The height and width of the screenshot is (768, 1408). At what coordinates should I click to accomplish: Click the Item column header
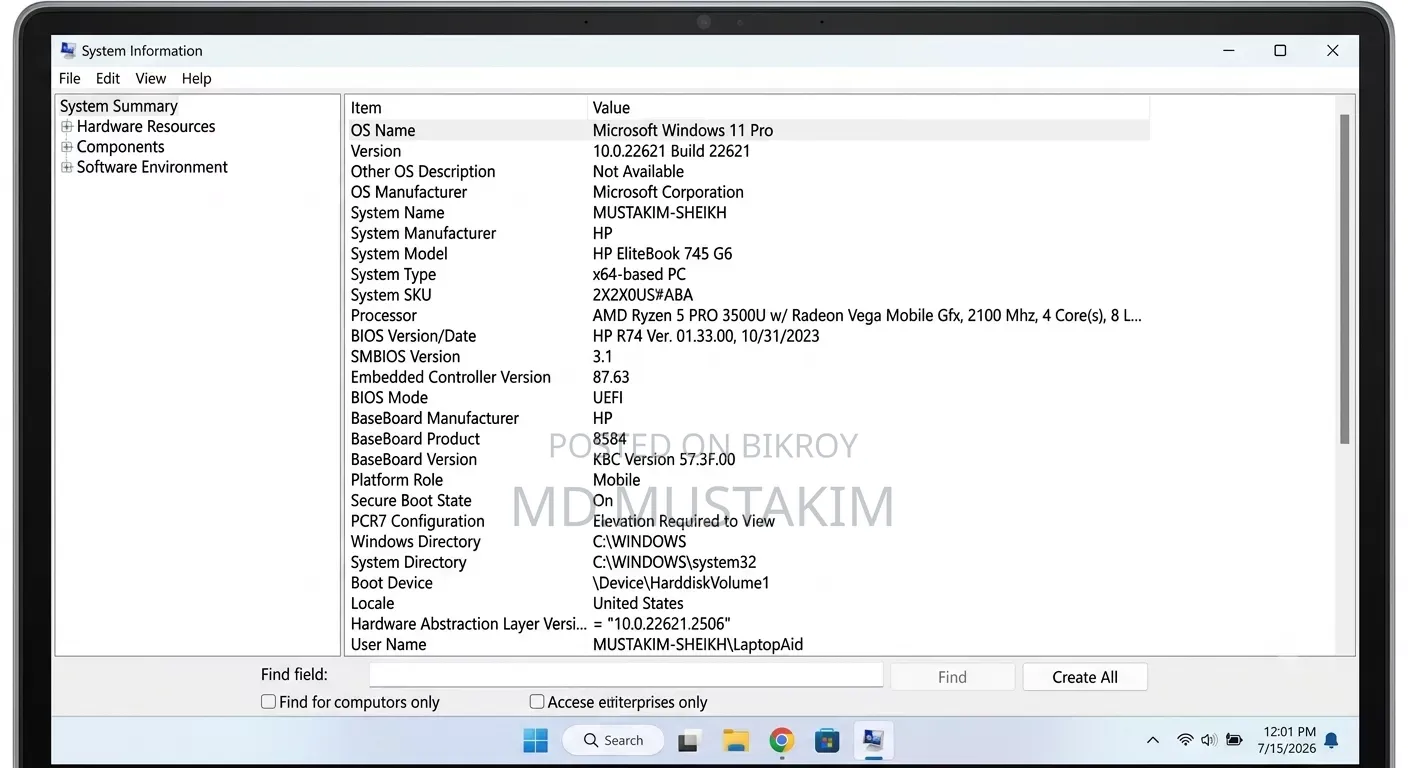(466, 108)
